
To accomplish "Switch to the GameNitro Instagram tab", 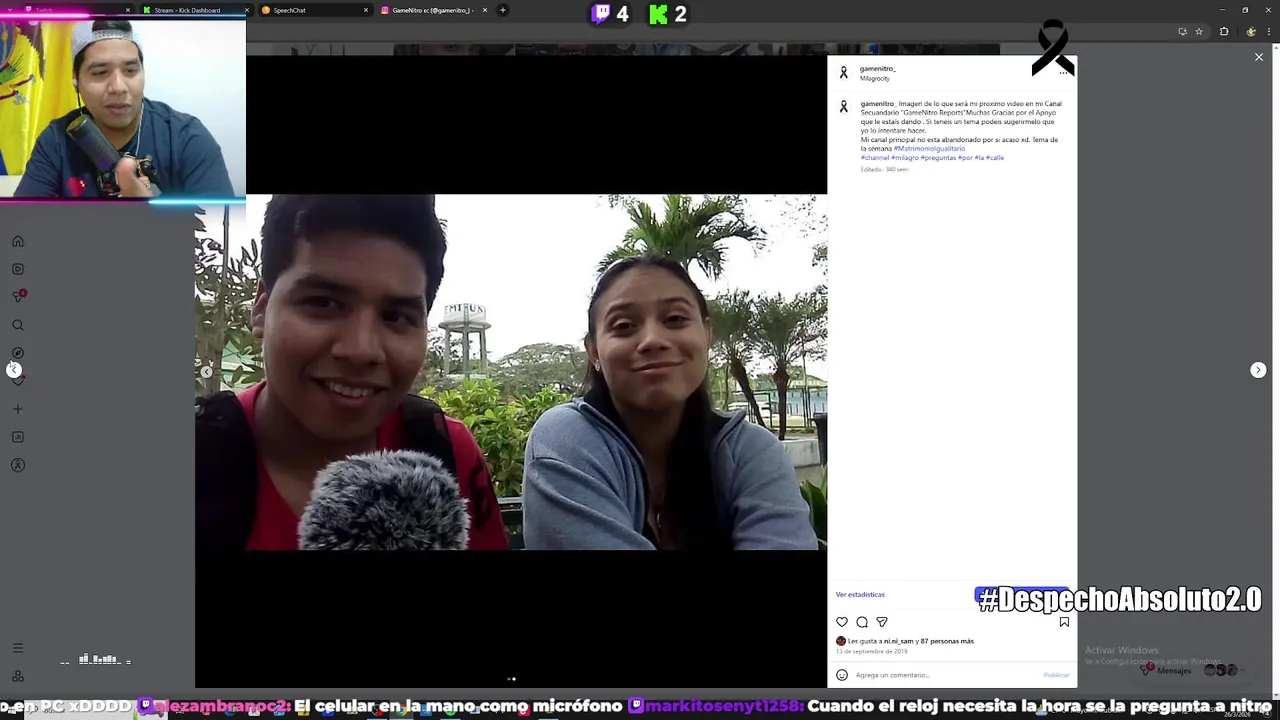I will pos(433,10).
